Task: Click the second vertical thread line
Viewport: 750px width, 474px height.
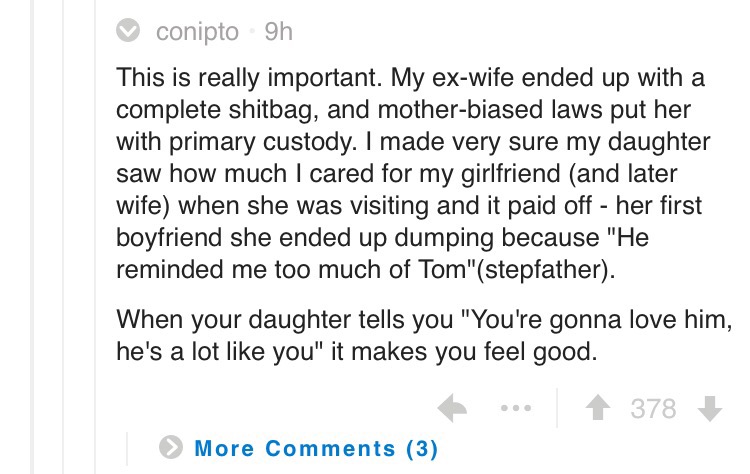Action: (63, 237)
